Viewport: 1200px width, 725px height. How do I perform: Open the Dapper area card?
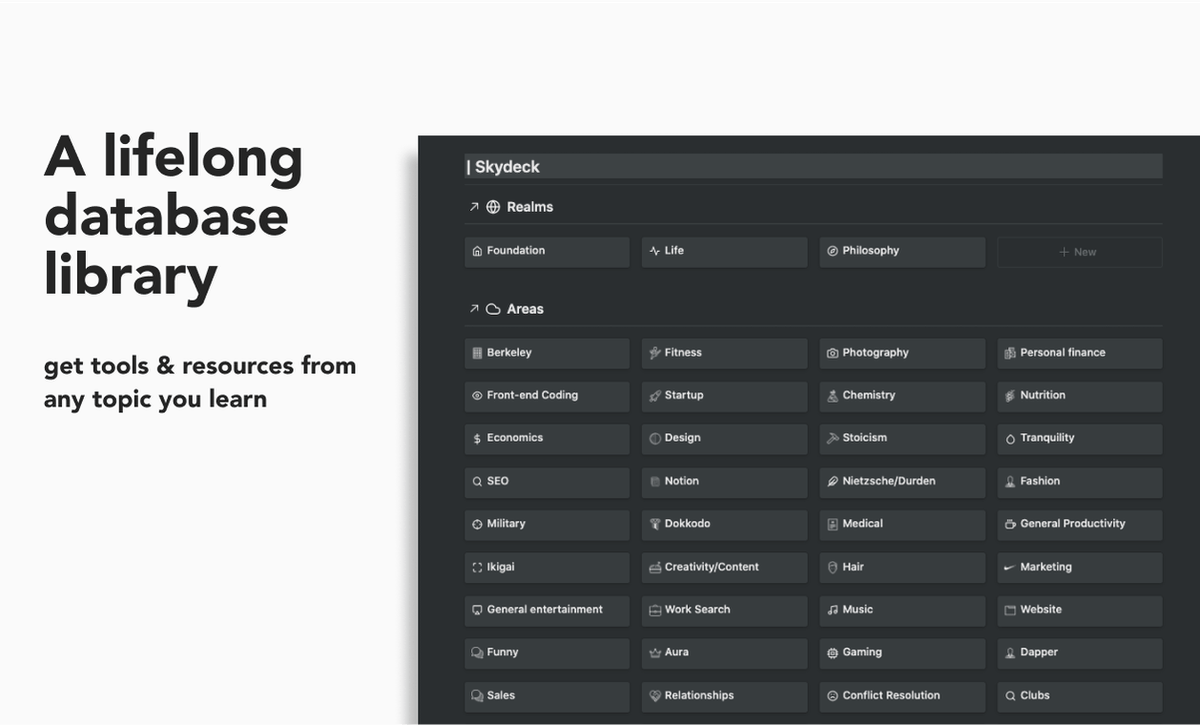point(1080,653)
